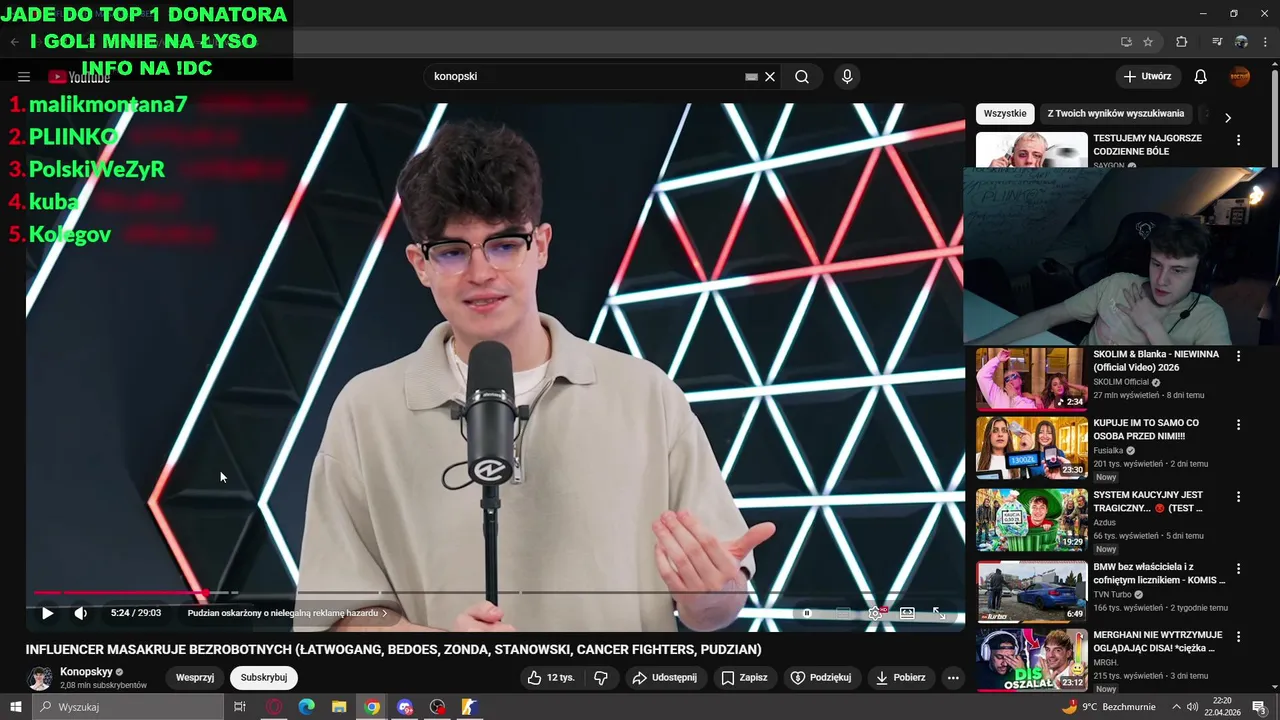Open File Explorer from the taskbar
1280x720 pixels.
[339, 707]
